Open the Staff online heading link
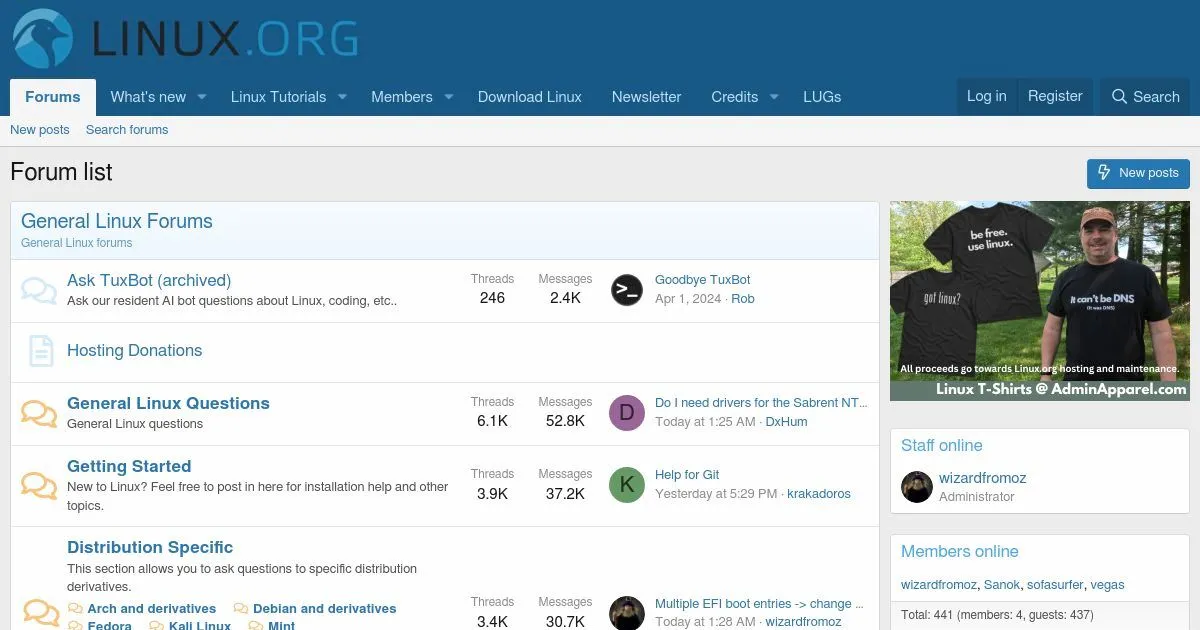The width and height of the screenshot is (1200, 630). (942, 446)
